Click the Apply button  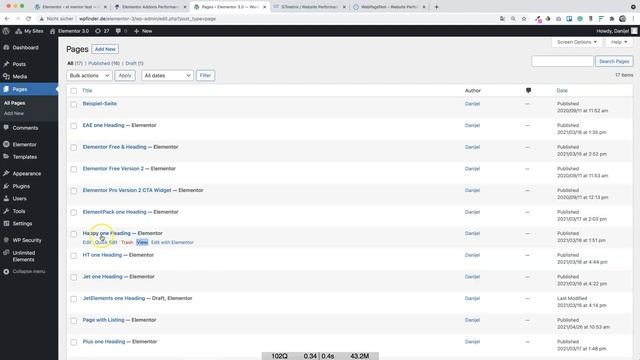click(x=124, y=76)
